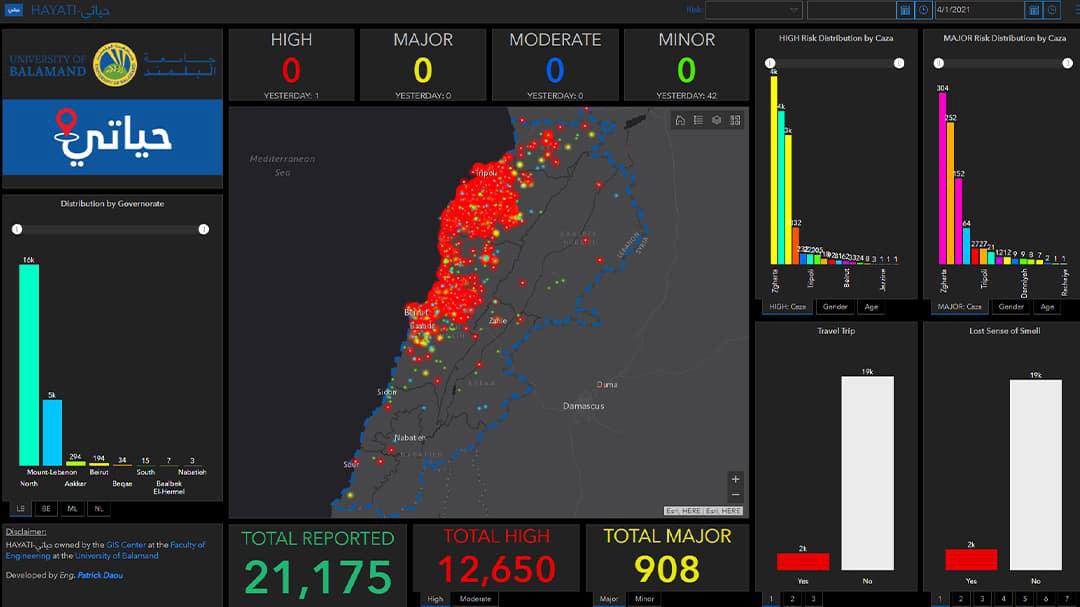Screen dimensions: 1080x607
Task: Open calendar picker for the empty date field
Action: click(x=905, y=10)
